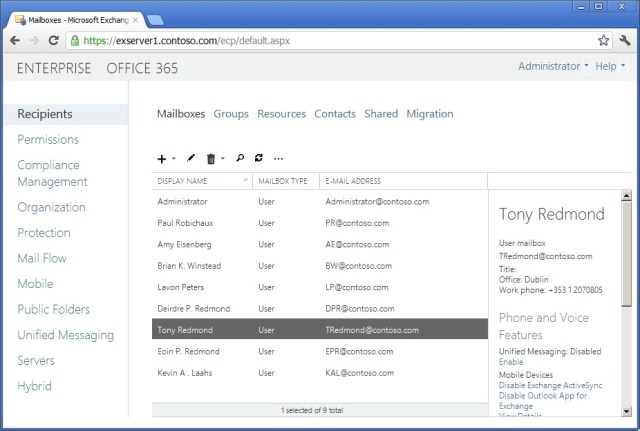Click the New mailbox plus icon
Image resolution: width=640 pixels, height=431 pixels.
click(162, 158)
